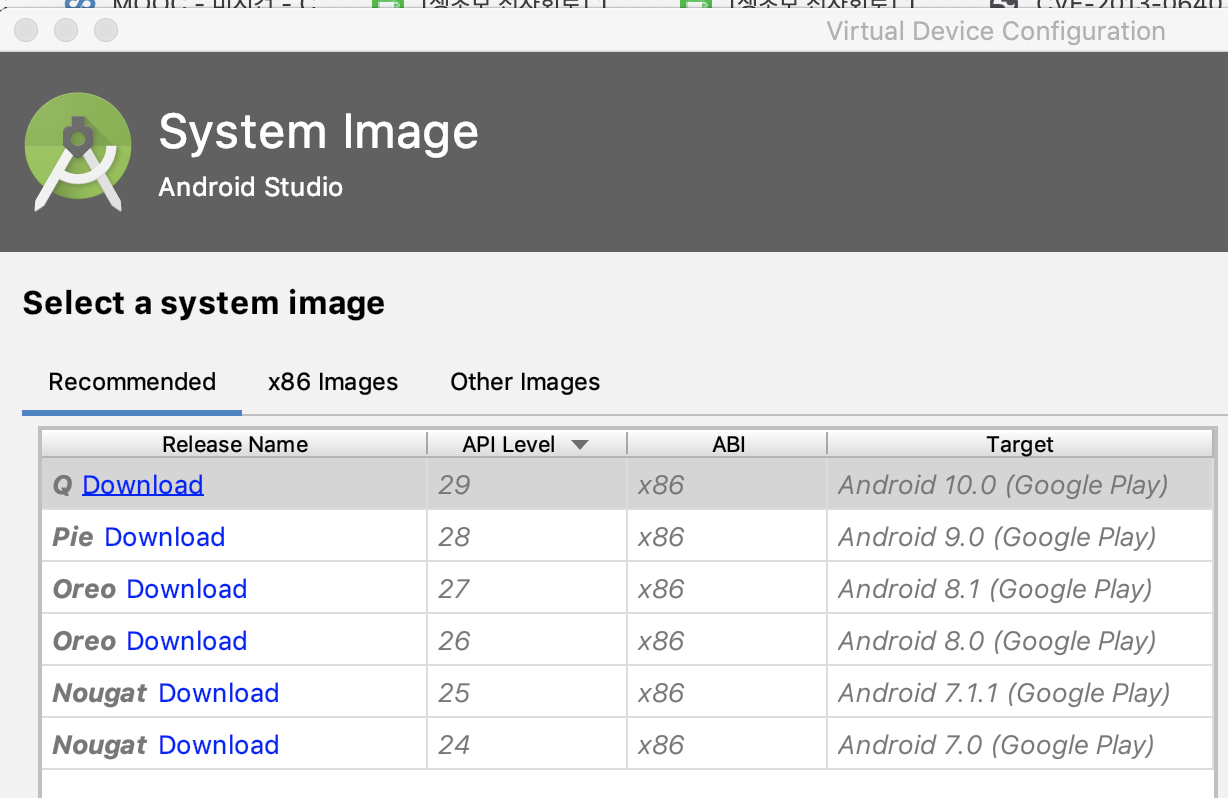Sort by Release Name column header
The width and height of the screenshot is (1228, 798).
[x=235, y=444]
